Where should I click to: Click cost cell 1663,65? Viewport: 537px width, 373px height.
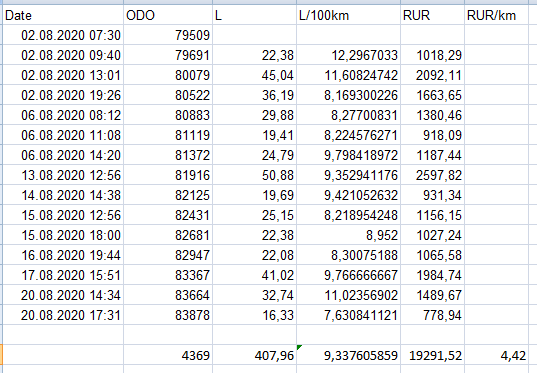pyautogui.click(x=432, y=95)
